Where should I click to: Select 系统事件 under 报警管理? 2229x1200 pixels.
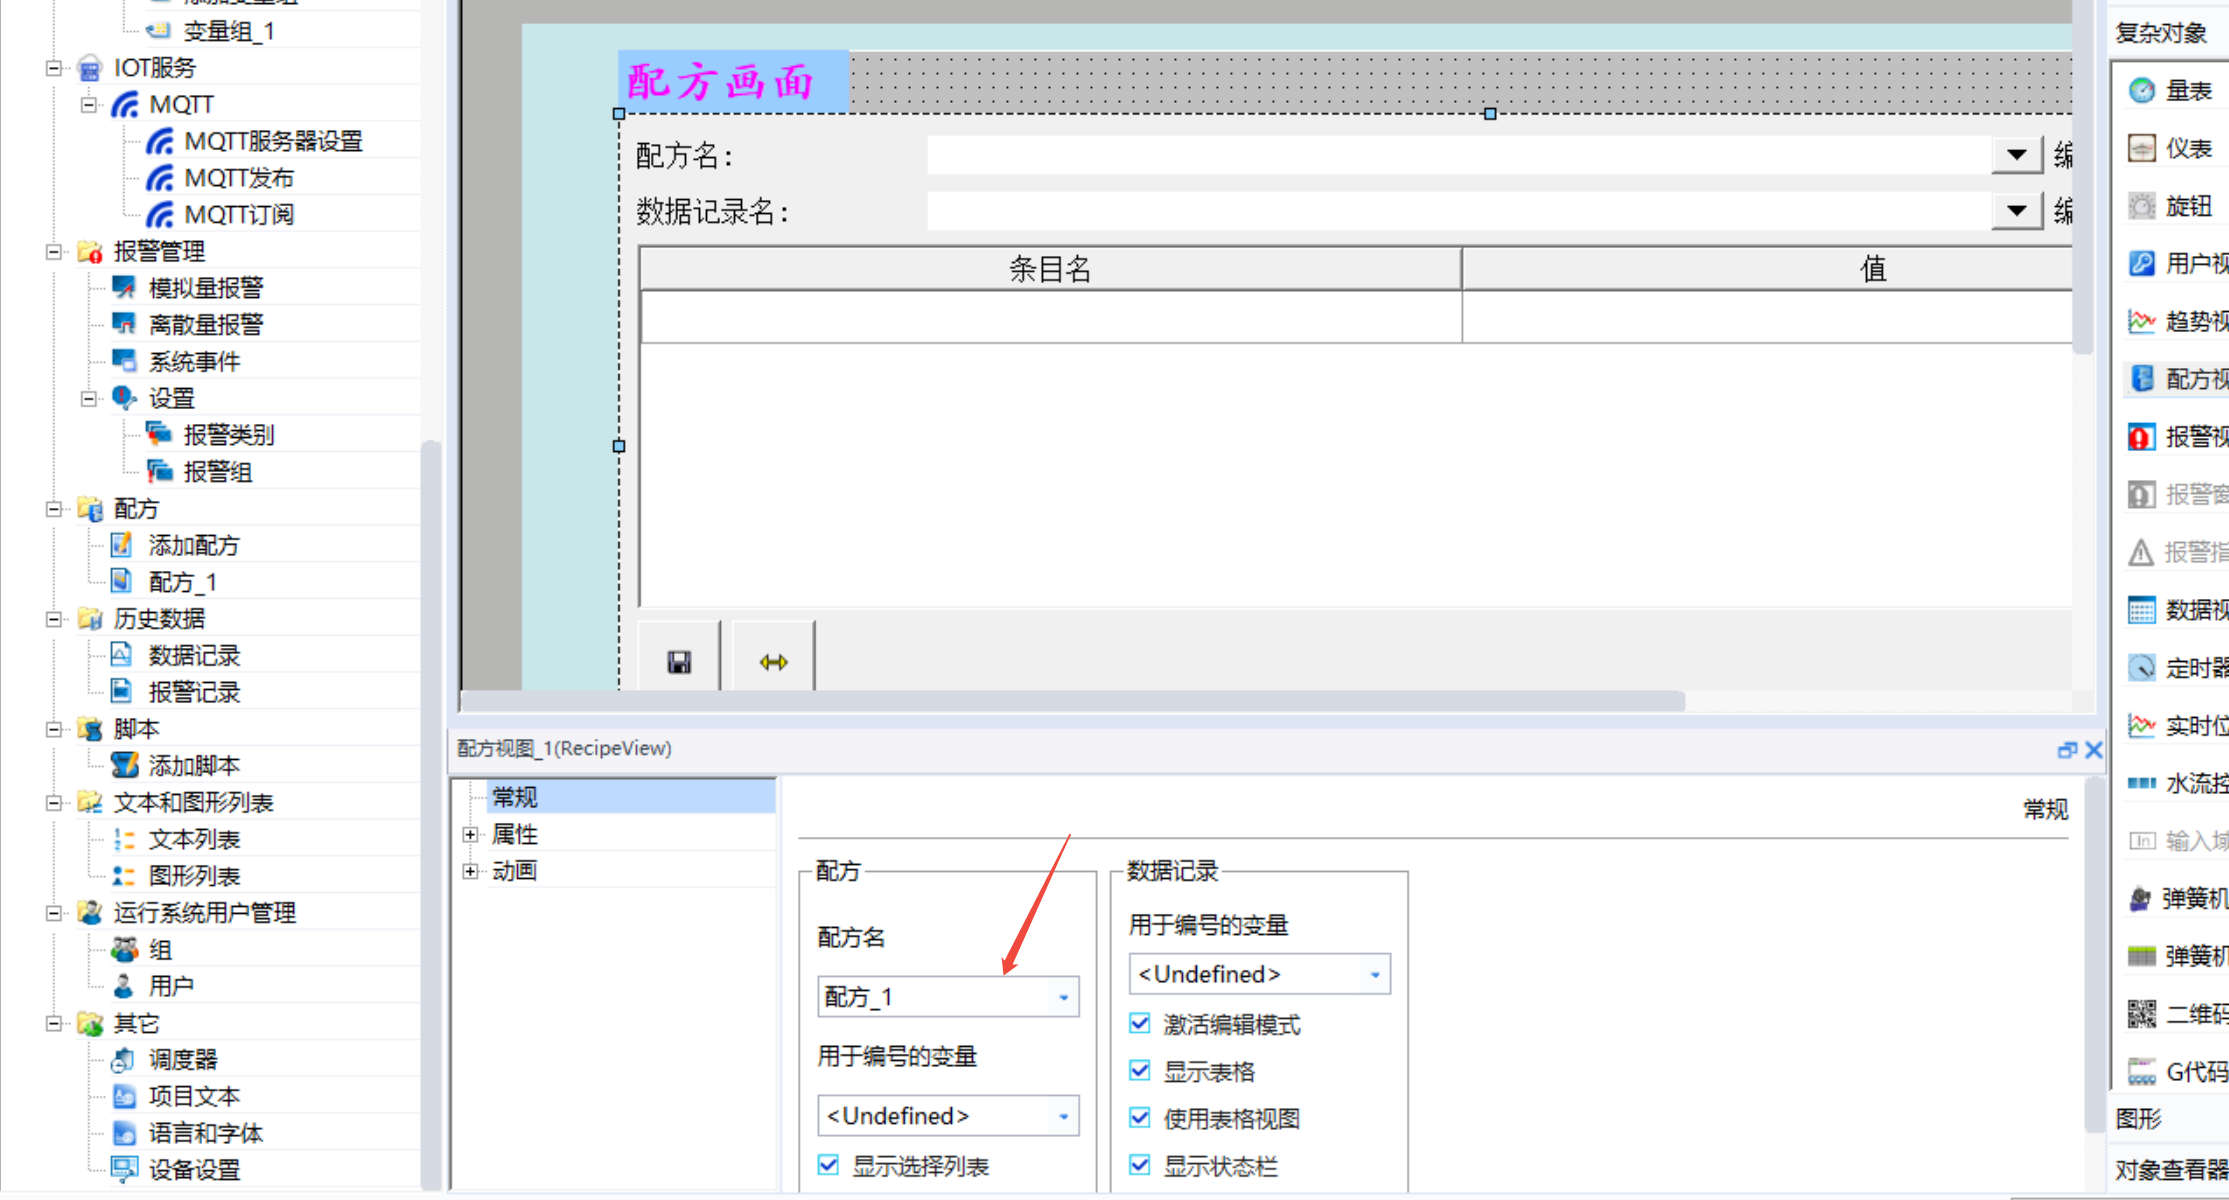[194, 361]
